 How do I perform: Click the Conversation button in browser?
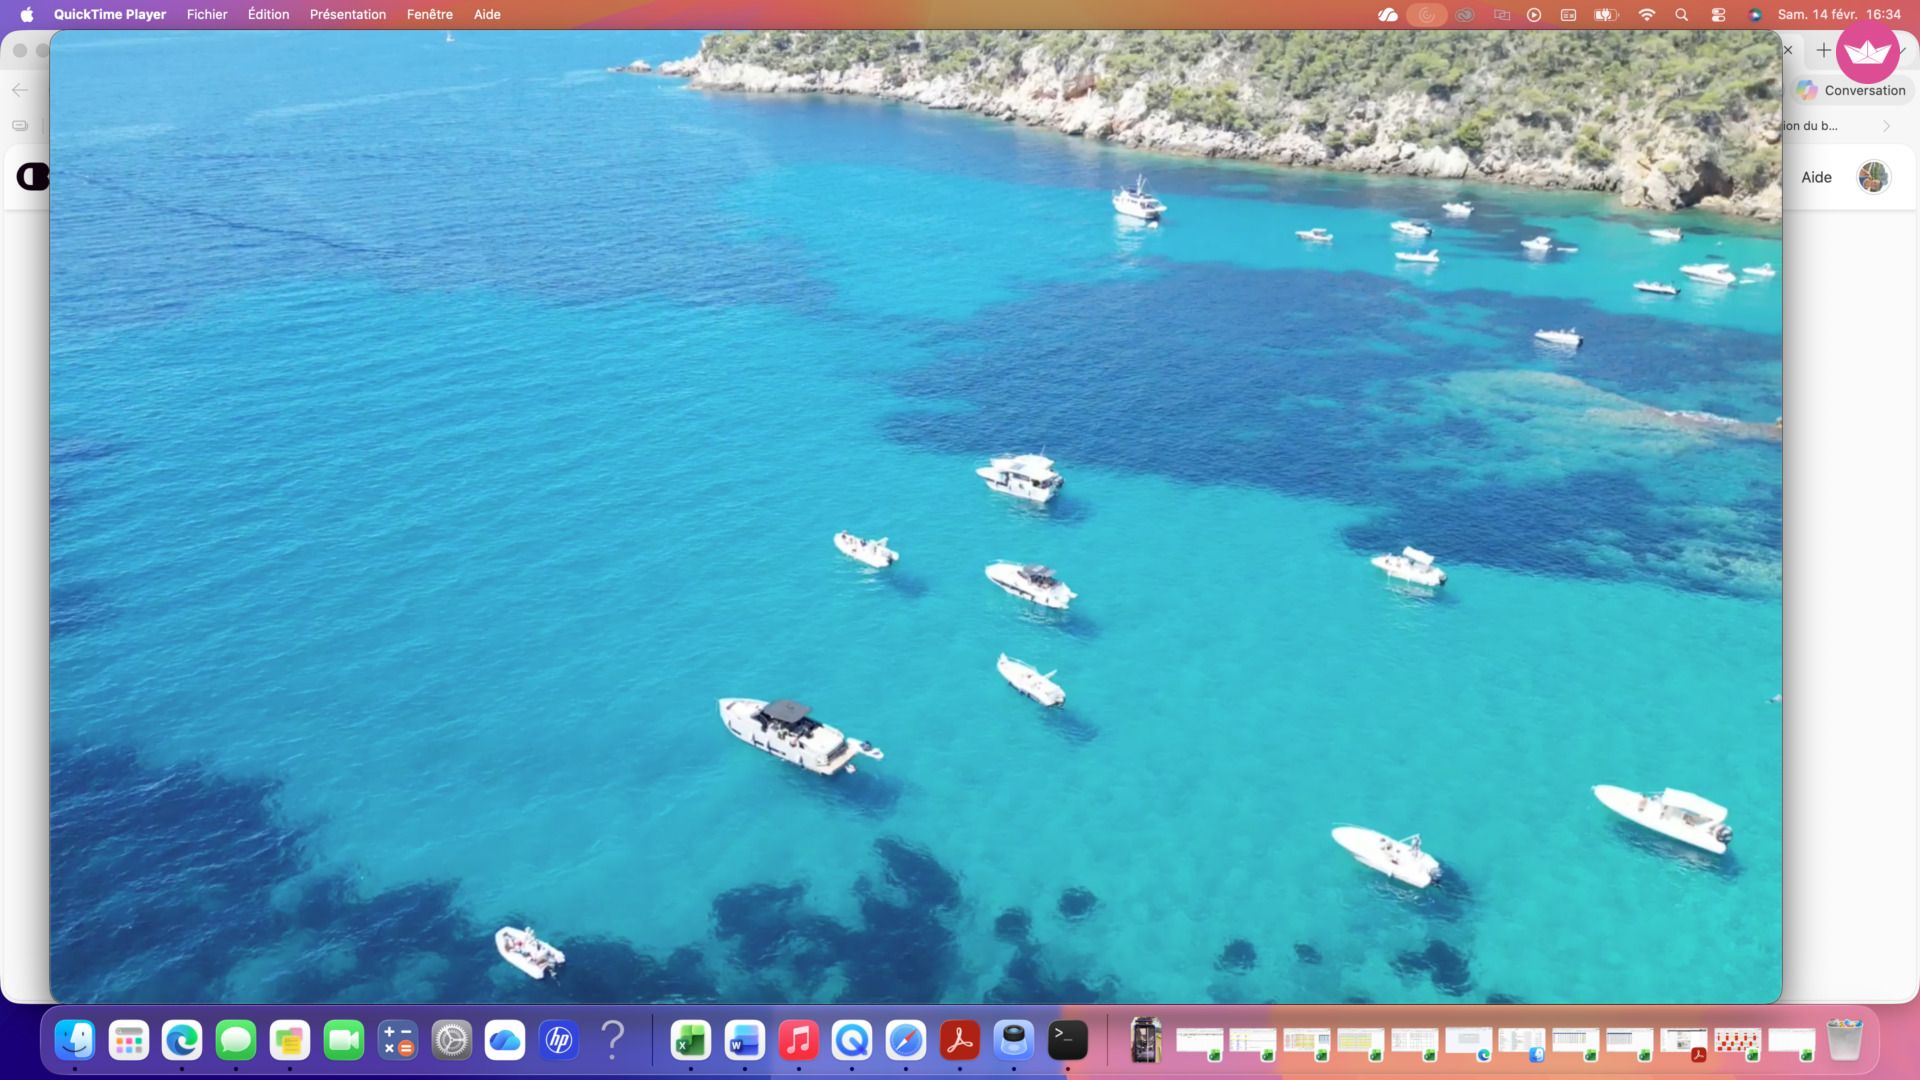point(1851,90)
